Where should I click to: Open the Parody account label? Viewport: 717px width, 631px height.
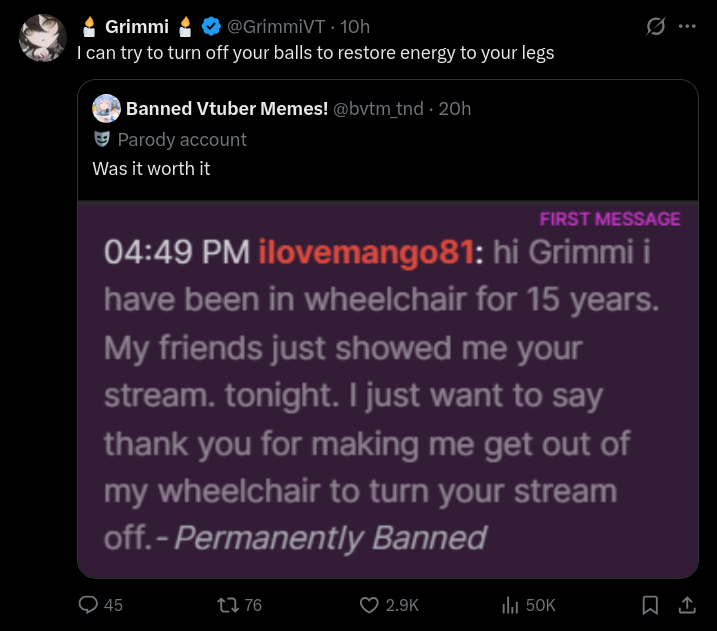point(182,139)
